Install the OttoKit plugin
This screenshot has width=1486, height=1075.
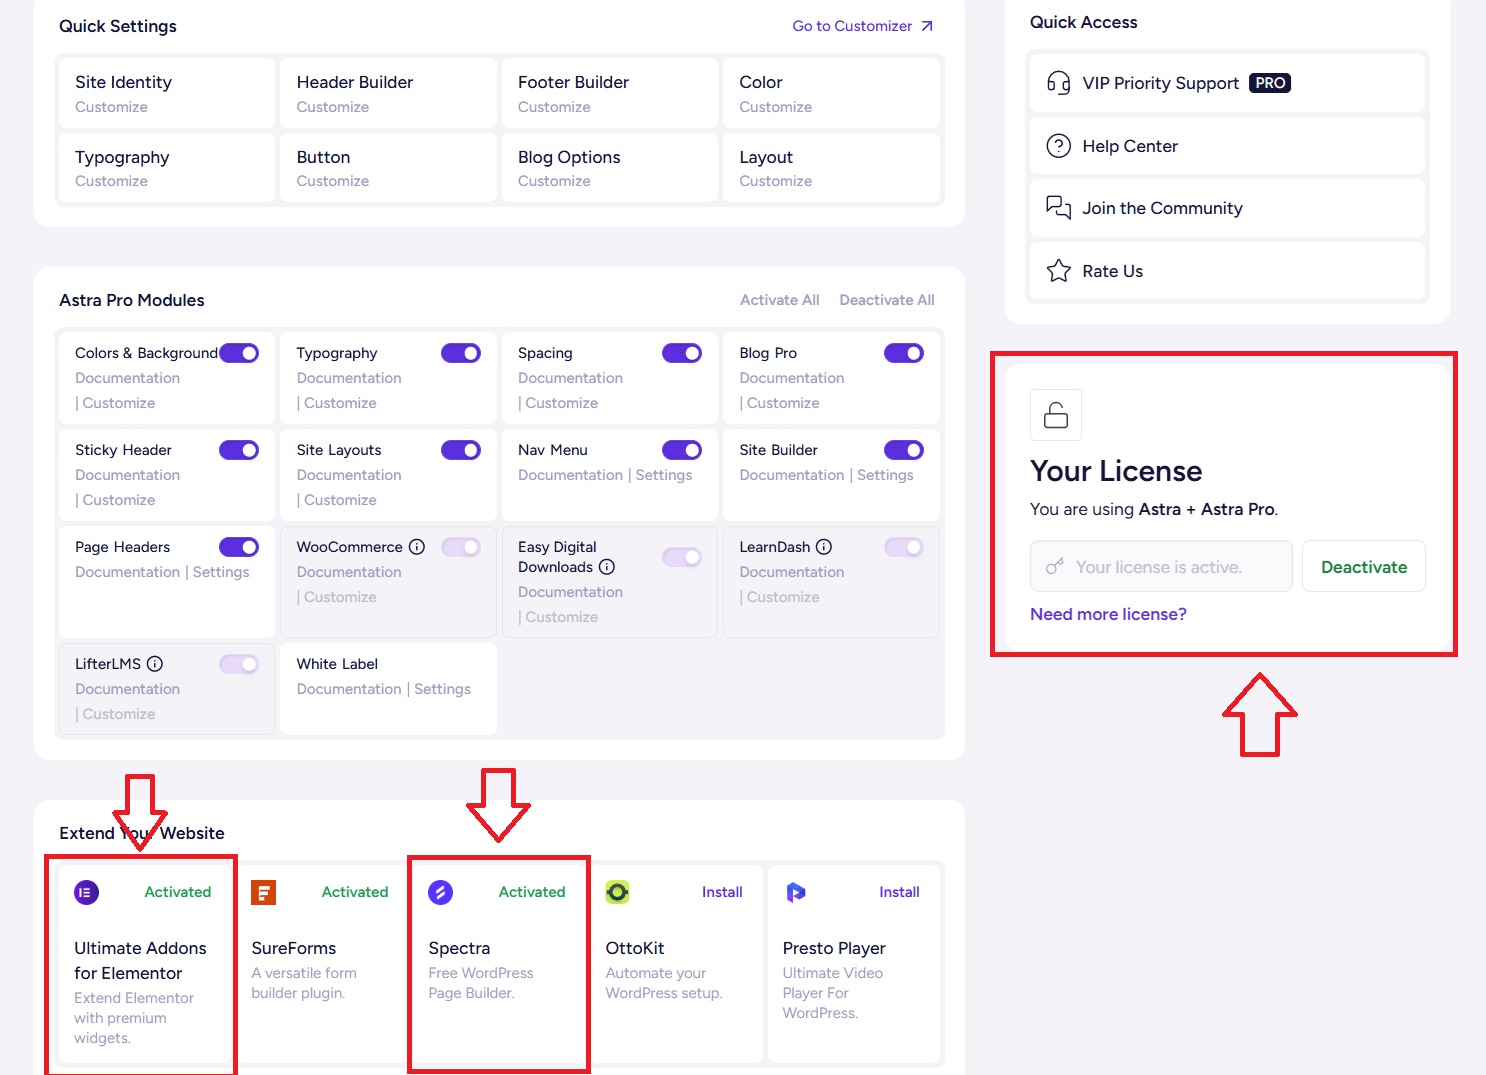tap(721, 892)
